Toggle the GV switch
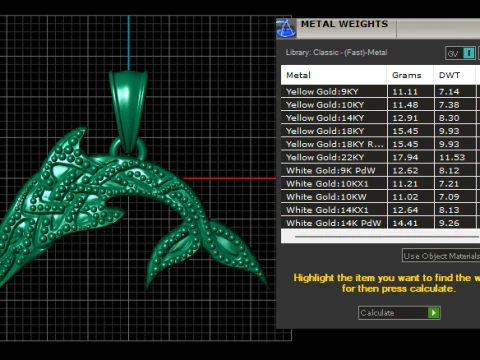480x360 pixels. (x=461, y=53)
